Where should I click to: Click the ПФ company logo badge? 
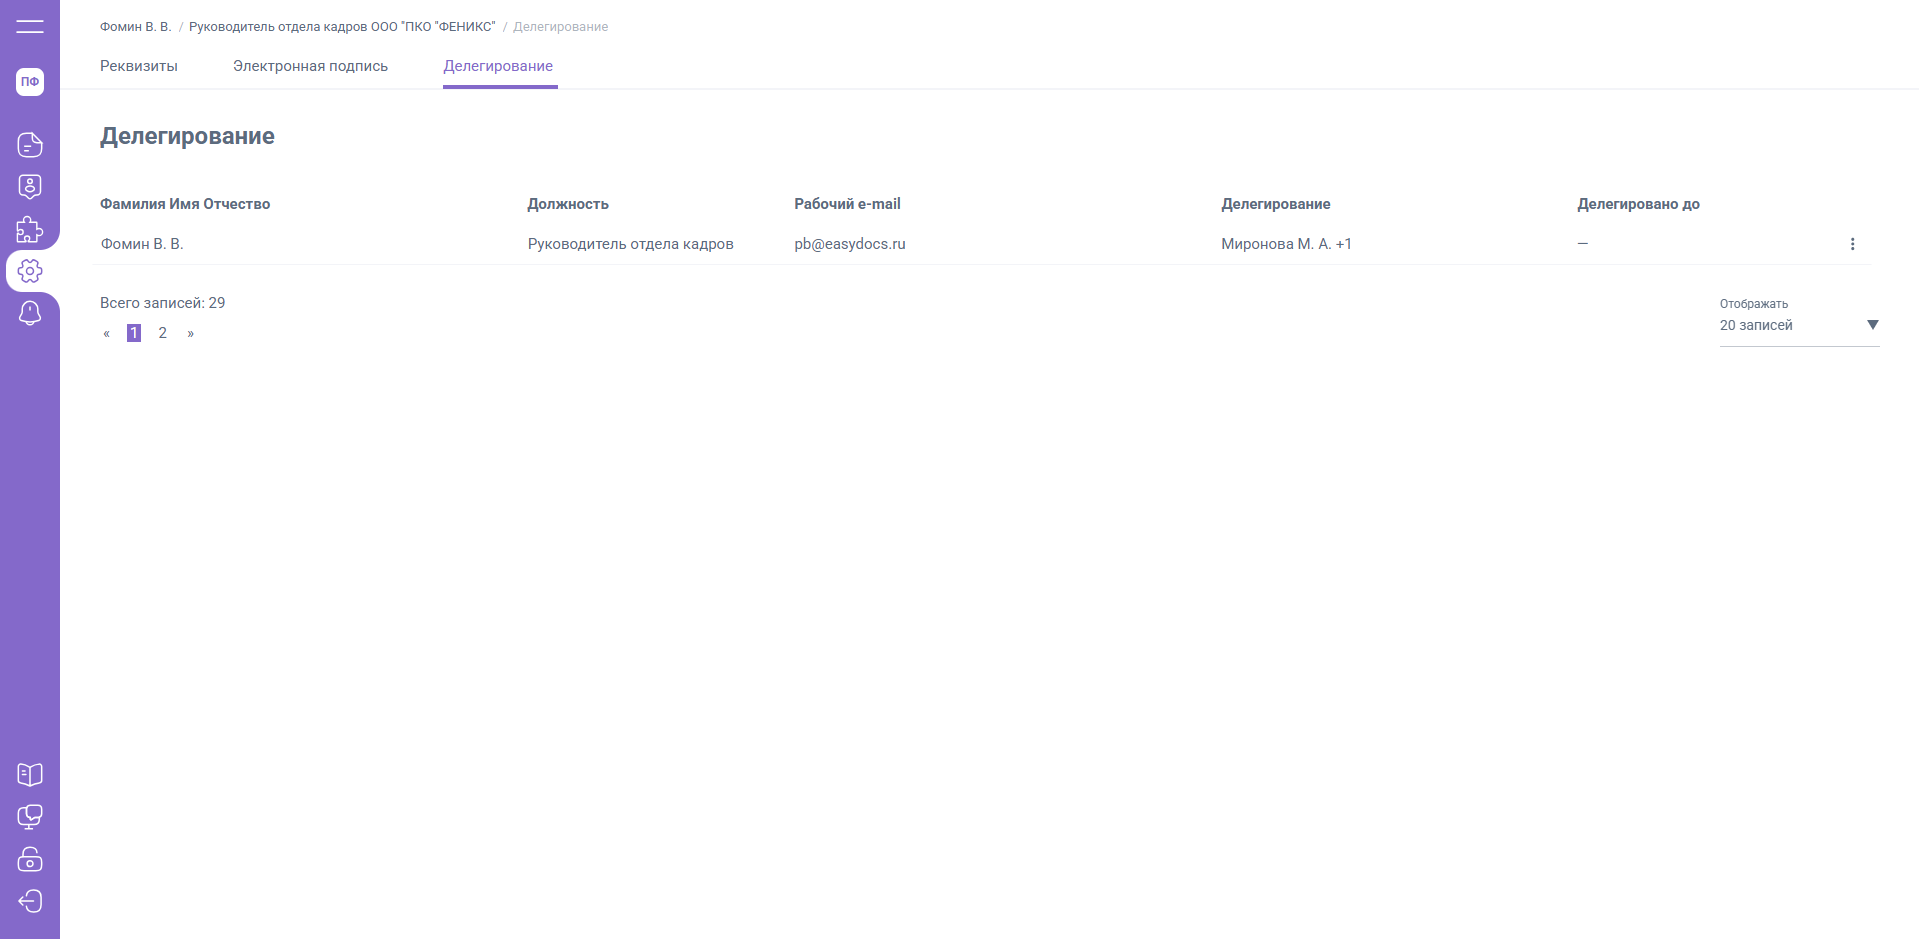(x=30, y=82)
